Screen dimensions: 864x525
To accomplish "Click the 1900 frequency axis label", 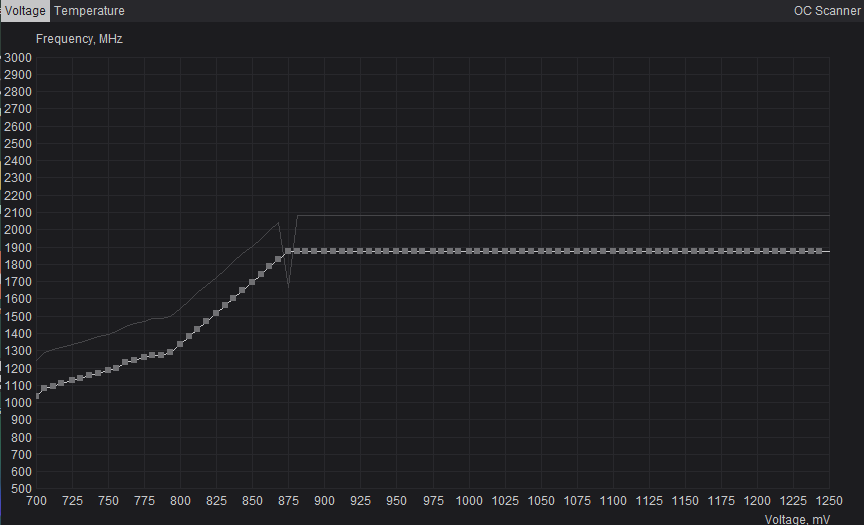I will (18, 248).
